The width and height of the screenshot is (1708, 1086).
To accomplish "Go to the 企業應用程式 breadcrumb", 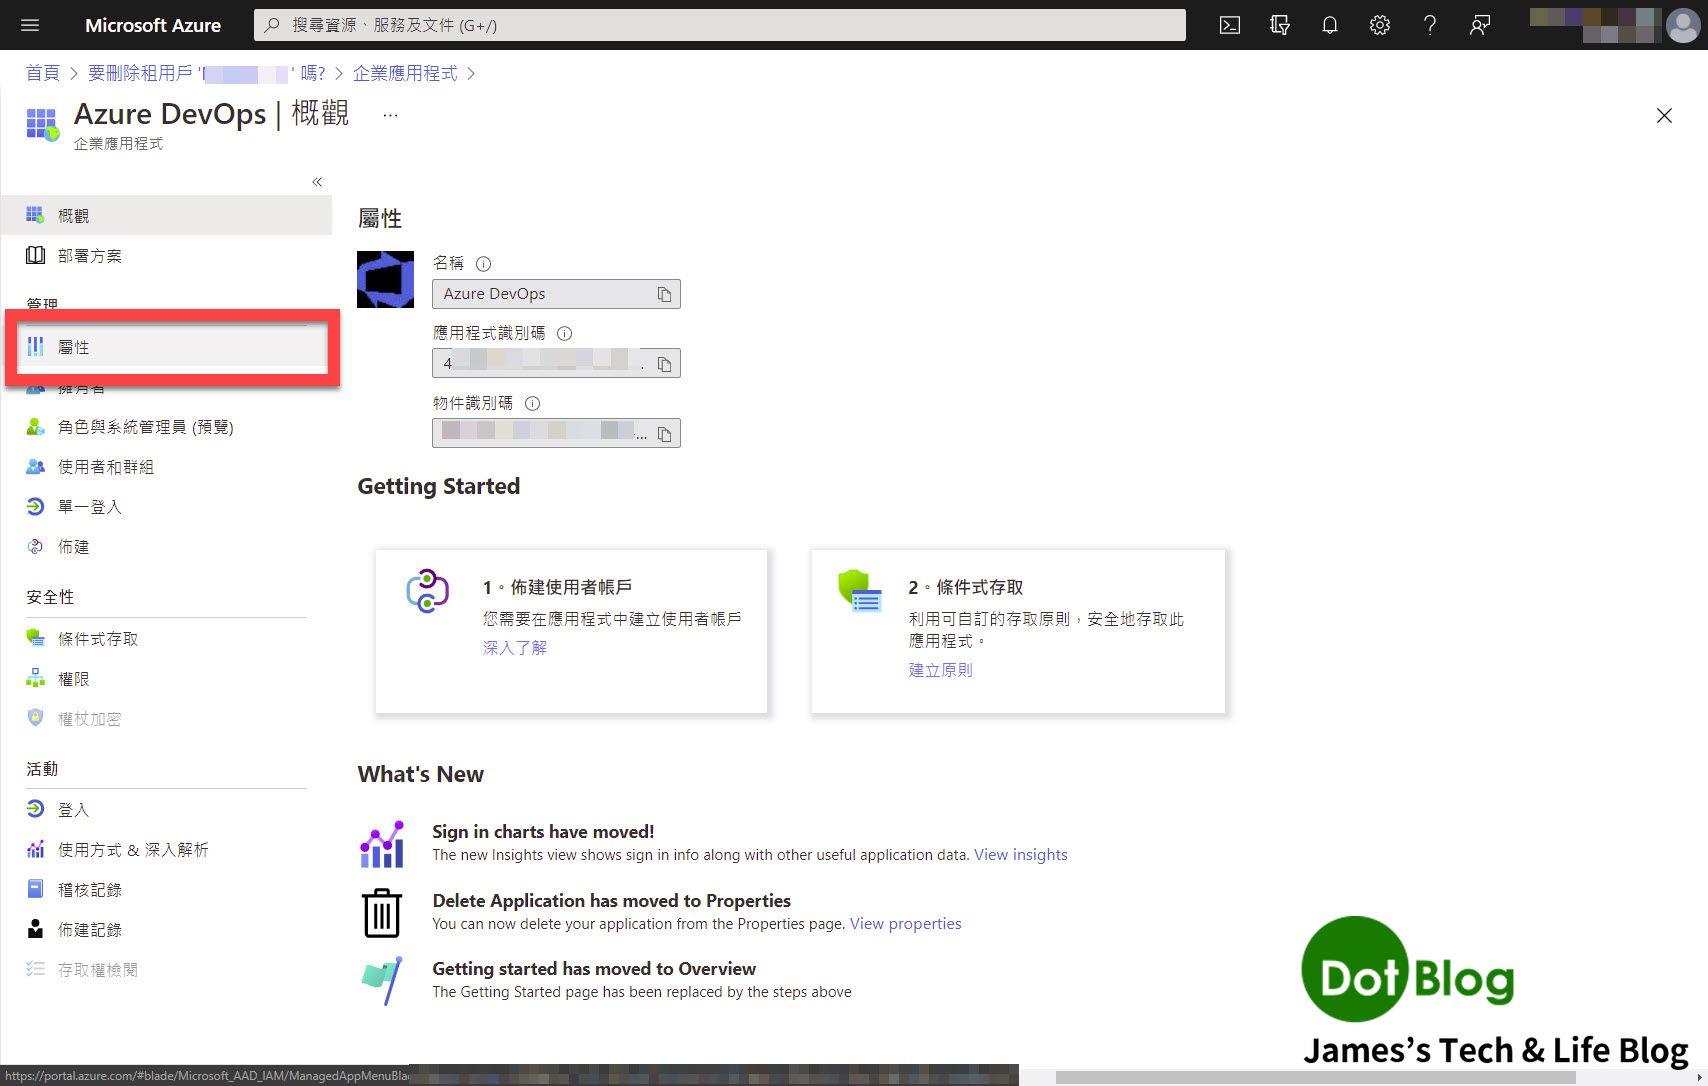I will point(405,73).
